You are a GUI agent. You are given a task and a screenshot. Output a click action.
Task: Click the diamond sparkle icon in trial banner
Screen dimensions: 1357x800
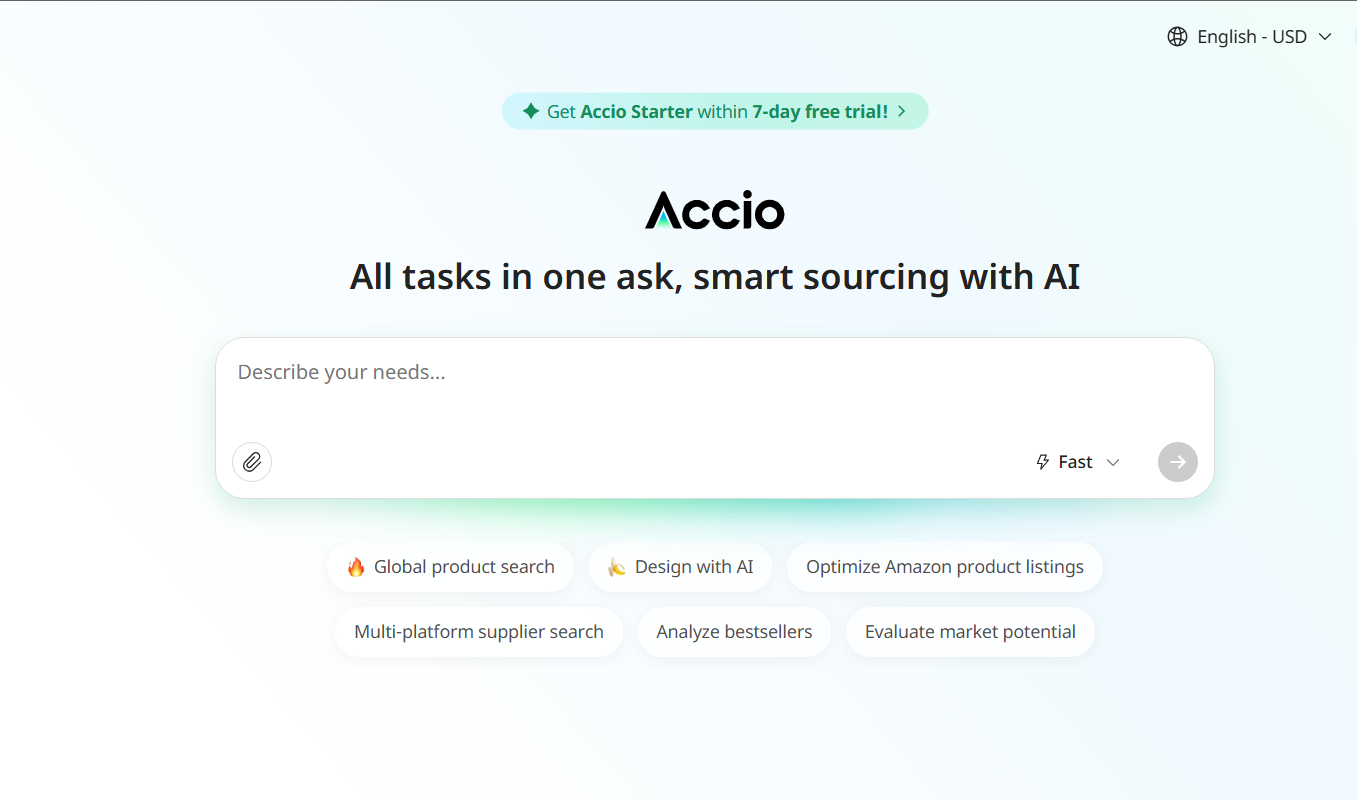coord(530,111)
